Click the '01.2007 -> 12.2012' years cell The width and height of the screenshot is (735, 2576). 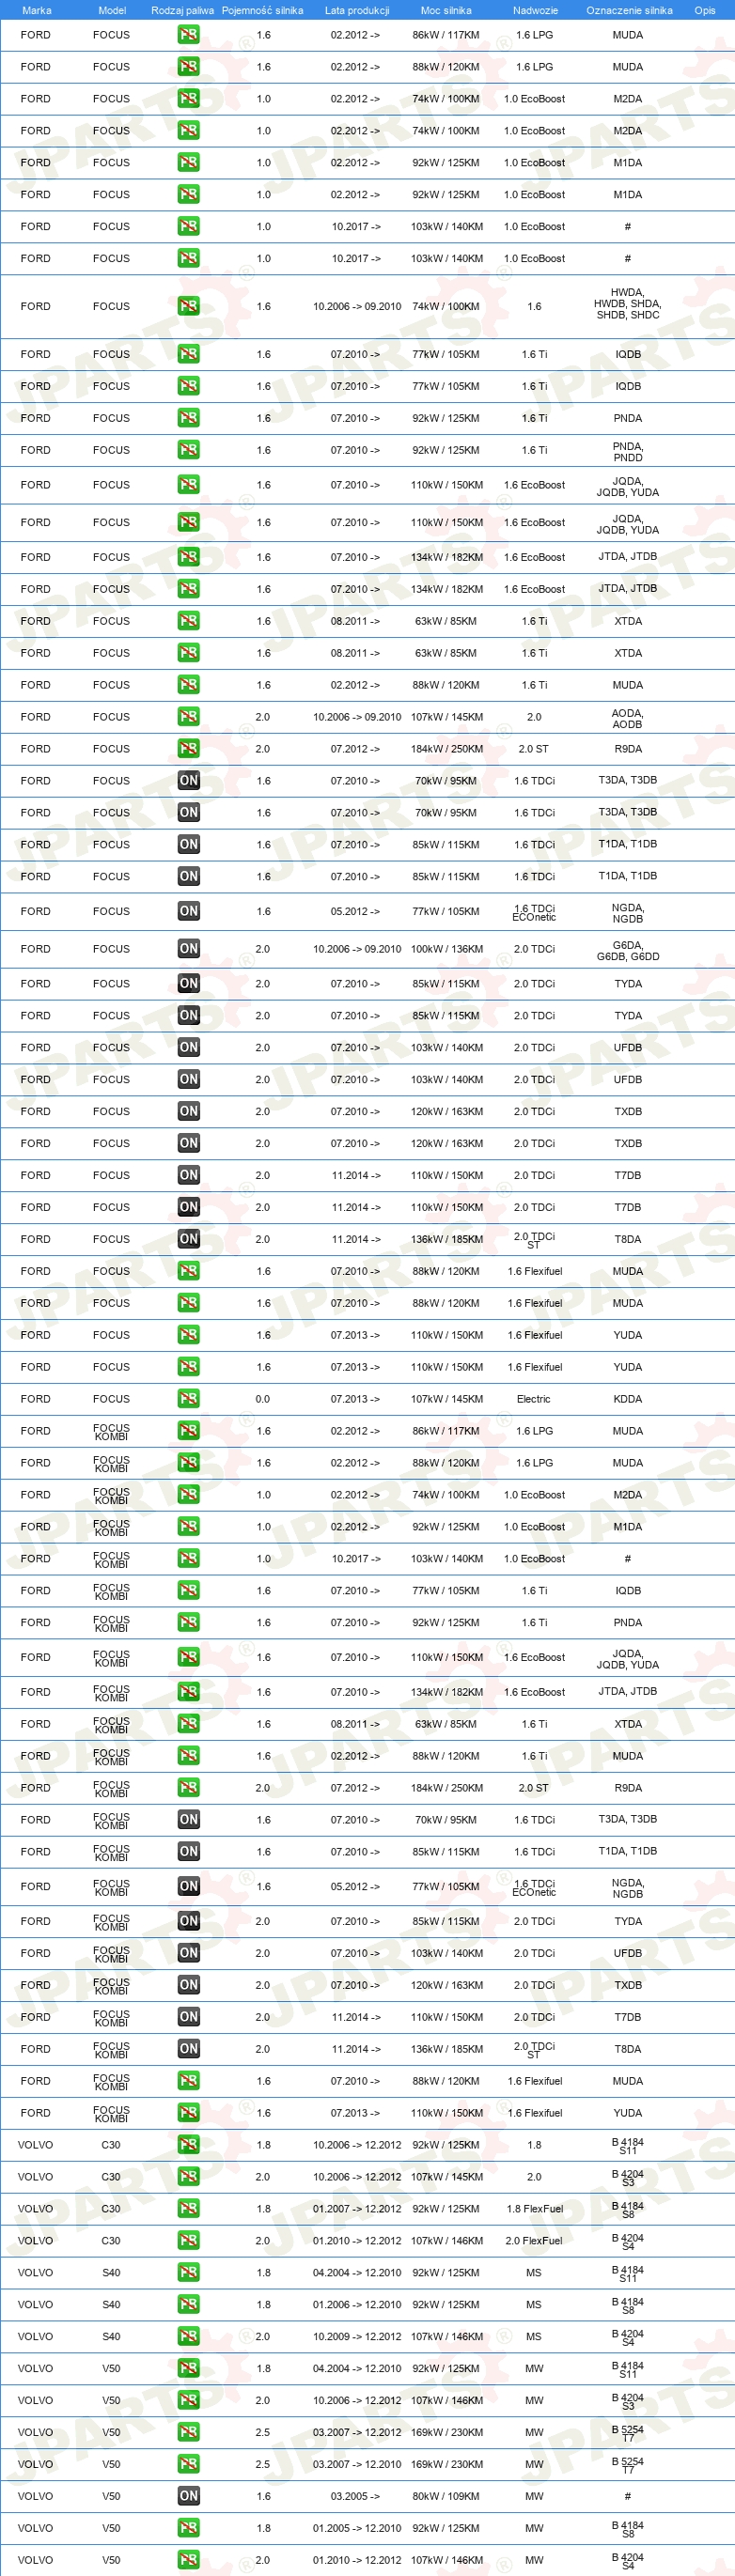pos(357,2209)
